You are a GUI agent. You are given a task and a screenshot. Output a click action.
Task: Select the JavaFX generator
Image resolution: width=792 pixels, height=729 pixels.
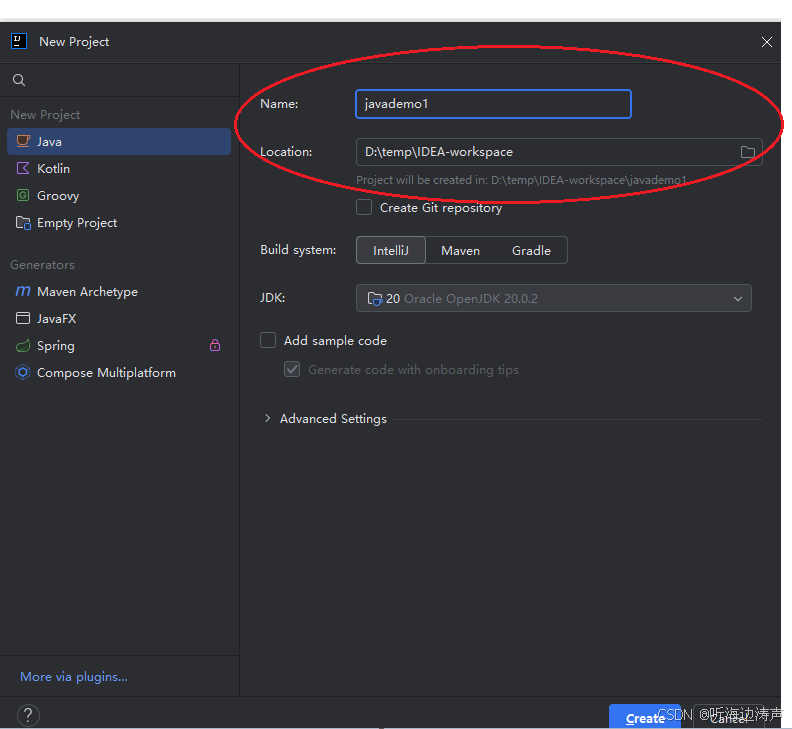[x=119, y=318]
